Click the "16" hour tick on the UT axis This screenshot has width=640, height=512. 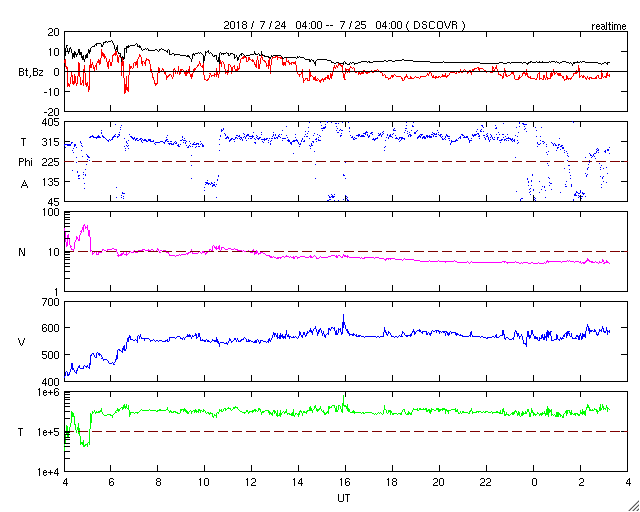click(x=345, y=483)
